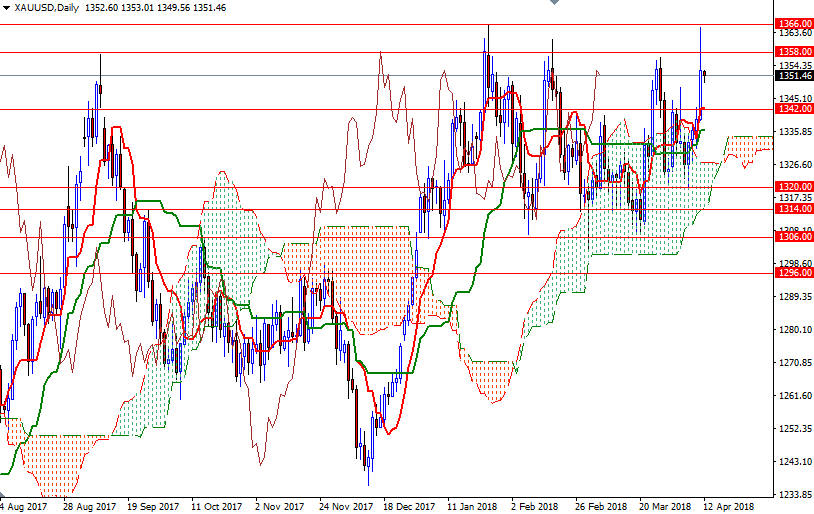
Task: Click the 1280.10 price on the scale
Action: click(x=793, y=330)
